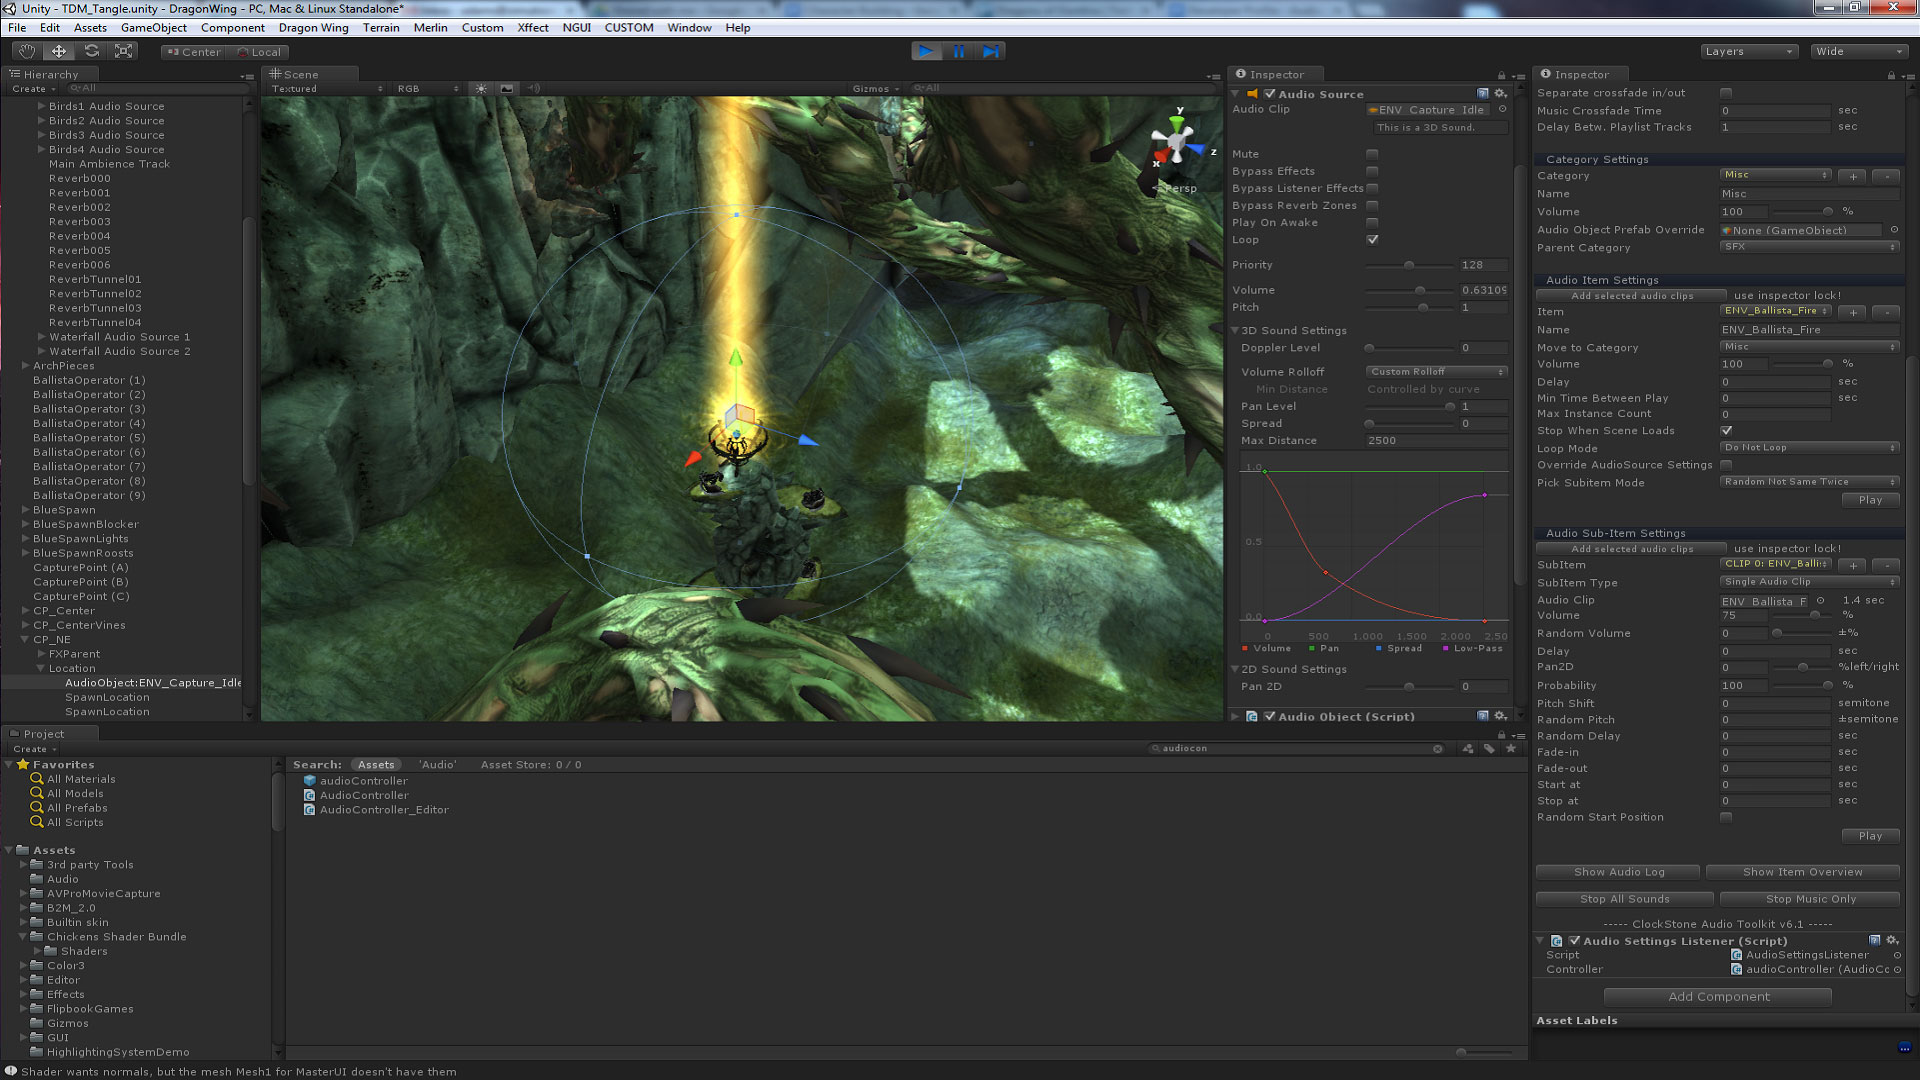The height and width of the screenshot is (1080, 1920).
Task: Toggle the Mute checkbox
Action: (x=1372, y=155)
